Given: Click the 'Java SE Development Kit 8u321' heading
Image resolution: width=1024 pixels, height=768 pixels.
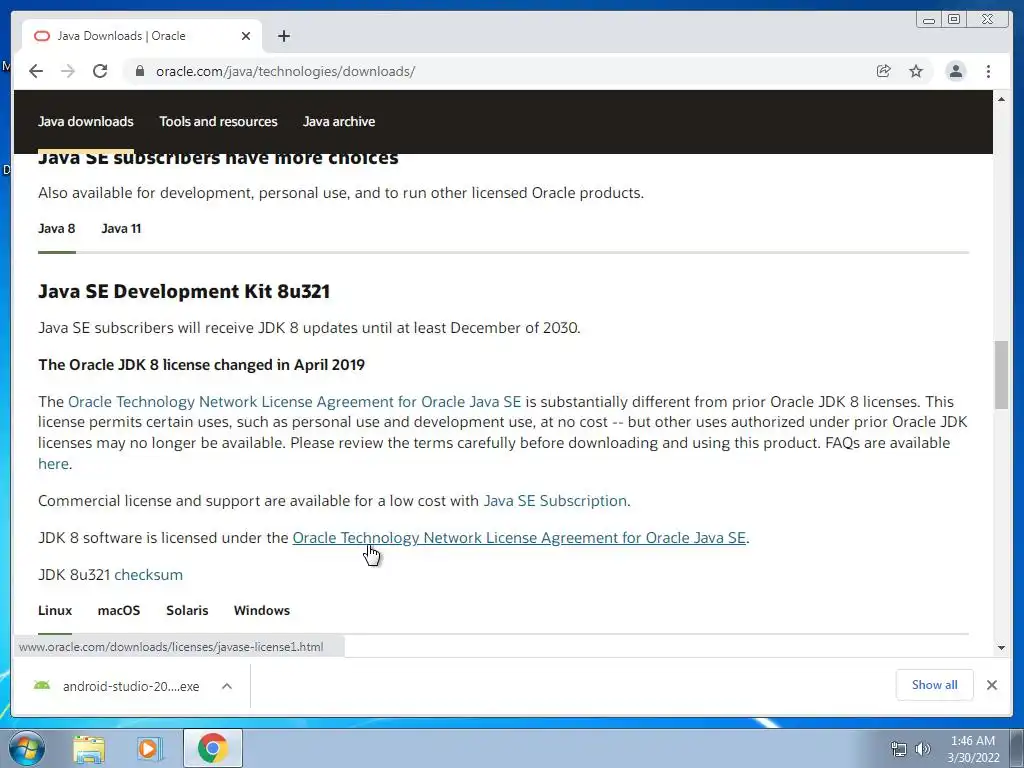Looking at the screenshot, I should coord(184,291).
